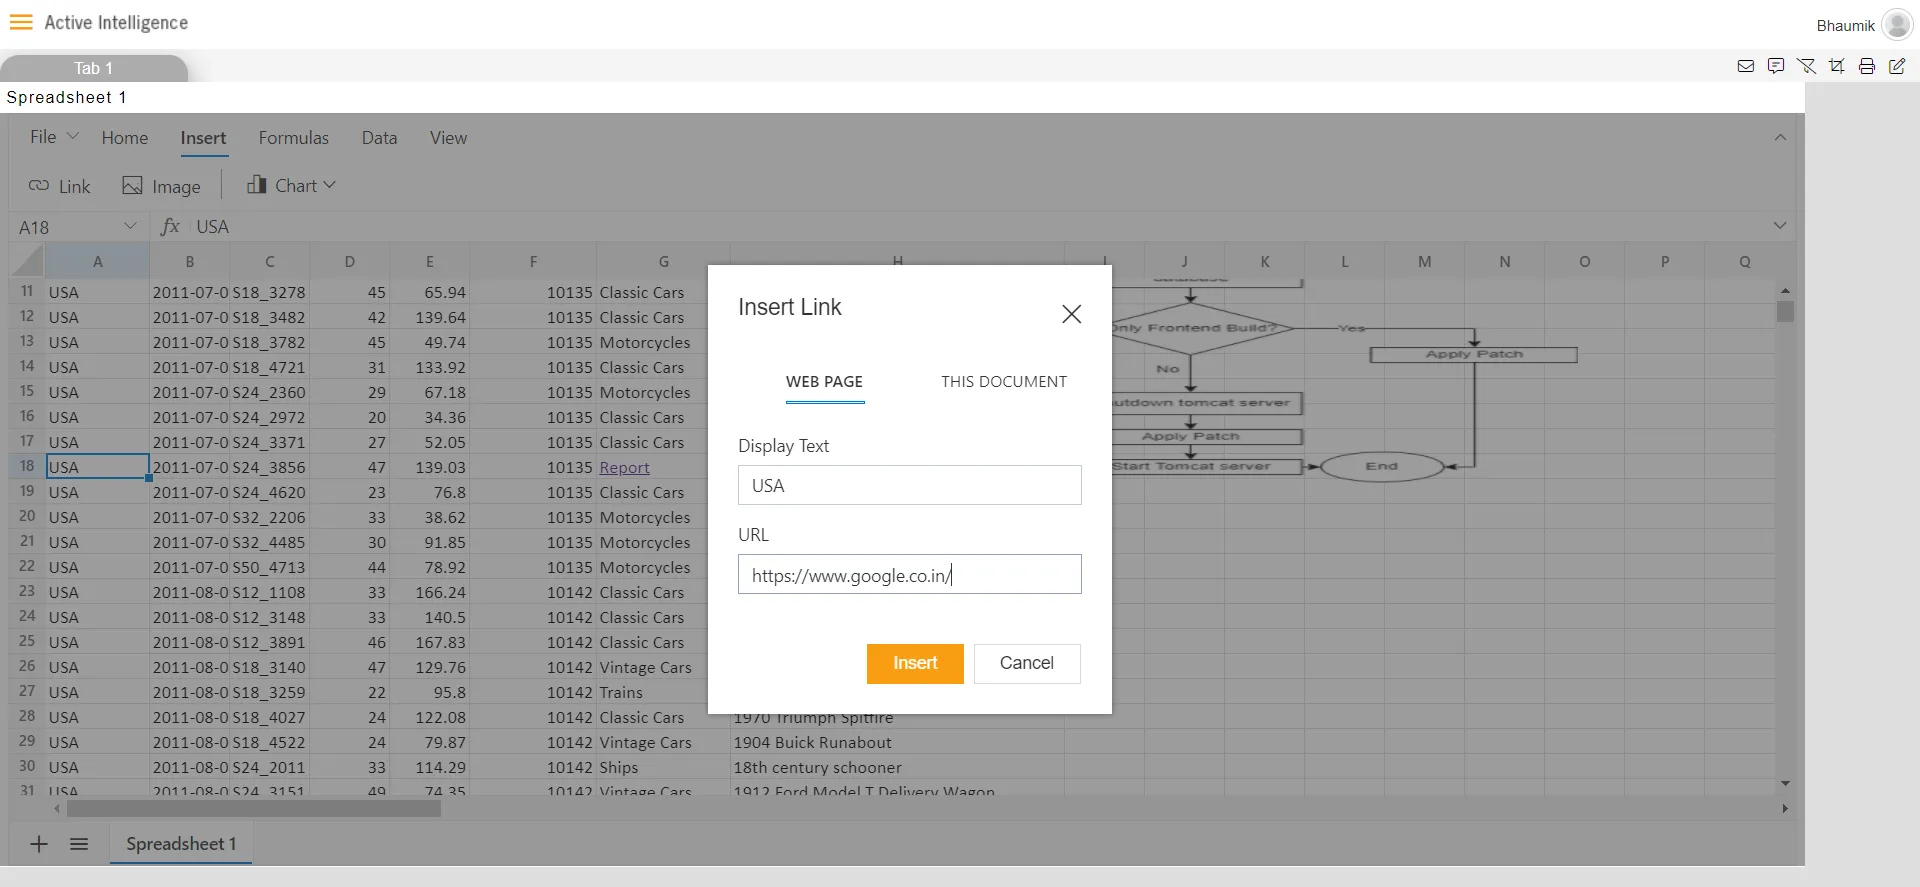Viewport: 1920px width, 887px height.
Task: Open the hamburger menu beside Active Intelligence
Action: 21,22
